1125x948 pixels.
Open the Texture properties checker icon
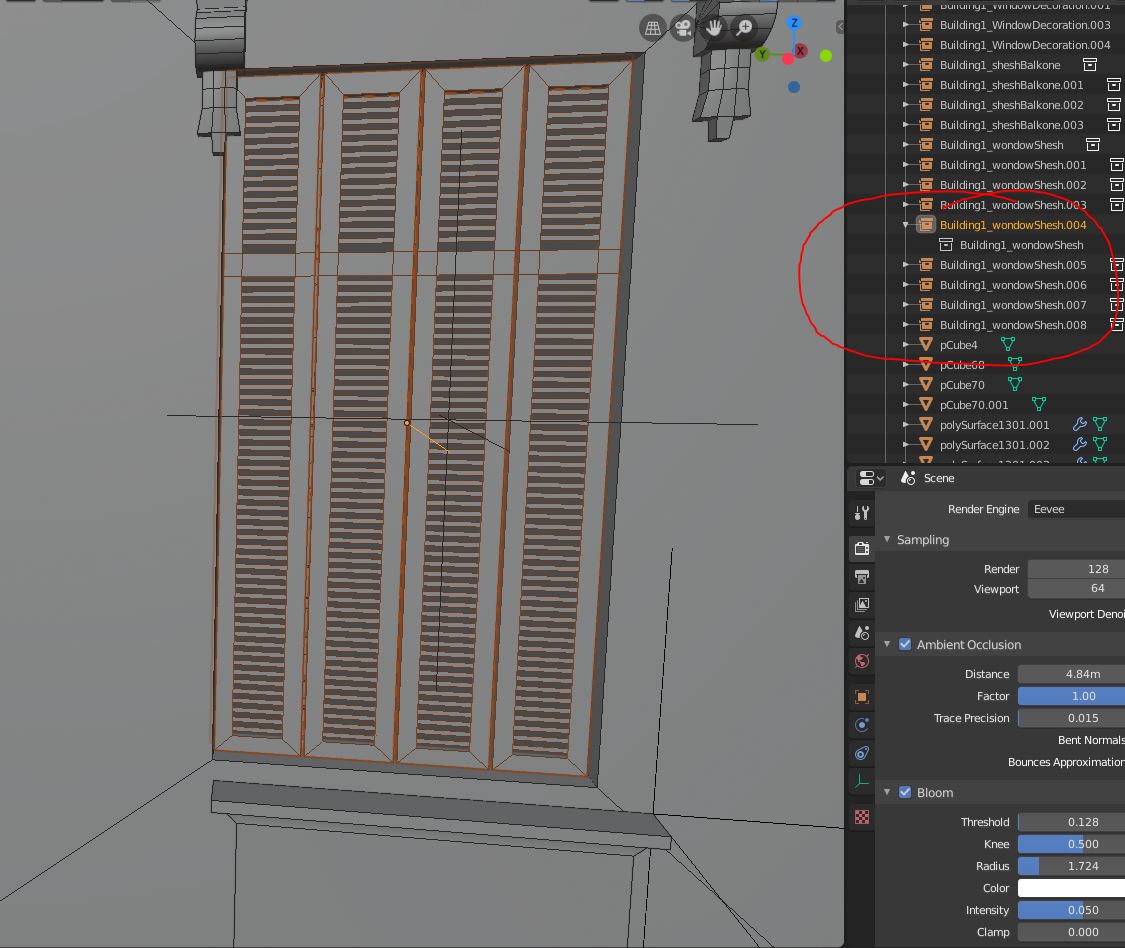[x=862, y=817]
